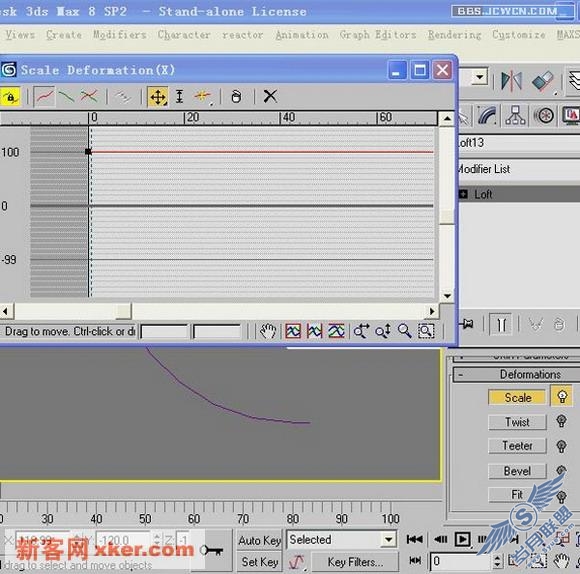Click Zoom Extents icon in deformation window

293,331
